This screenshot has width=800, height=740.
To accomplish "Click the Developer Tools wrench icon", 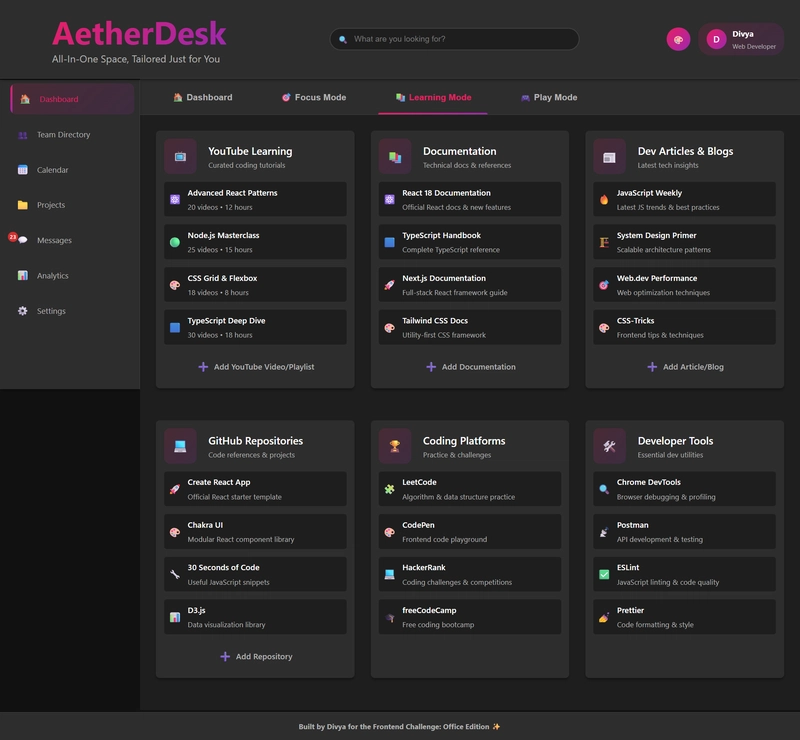I will pos(609,446).
